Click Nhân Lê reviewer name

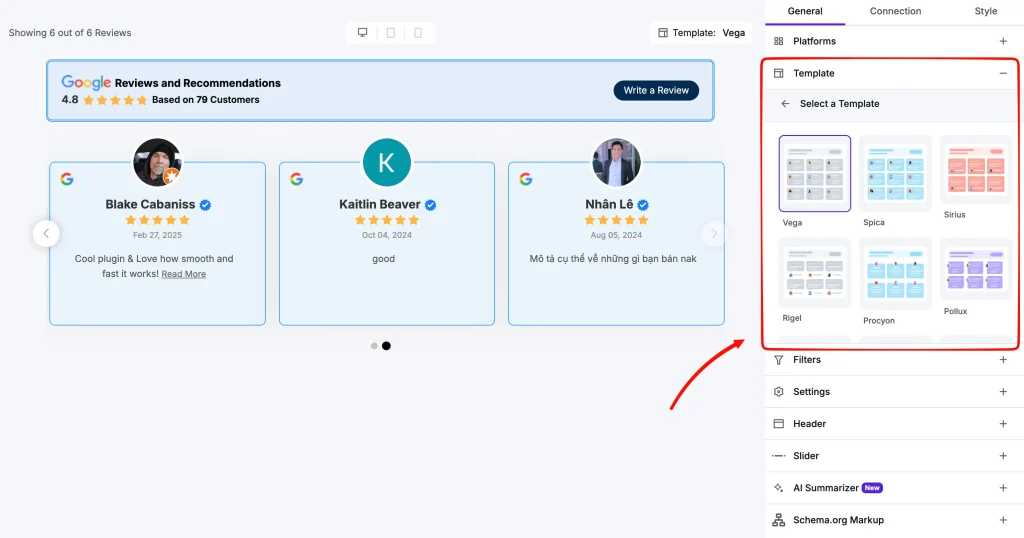[x=609, y=204]
